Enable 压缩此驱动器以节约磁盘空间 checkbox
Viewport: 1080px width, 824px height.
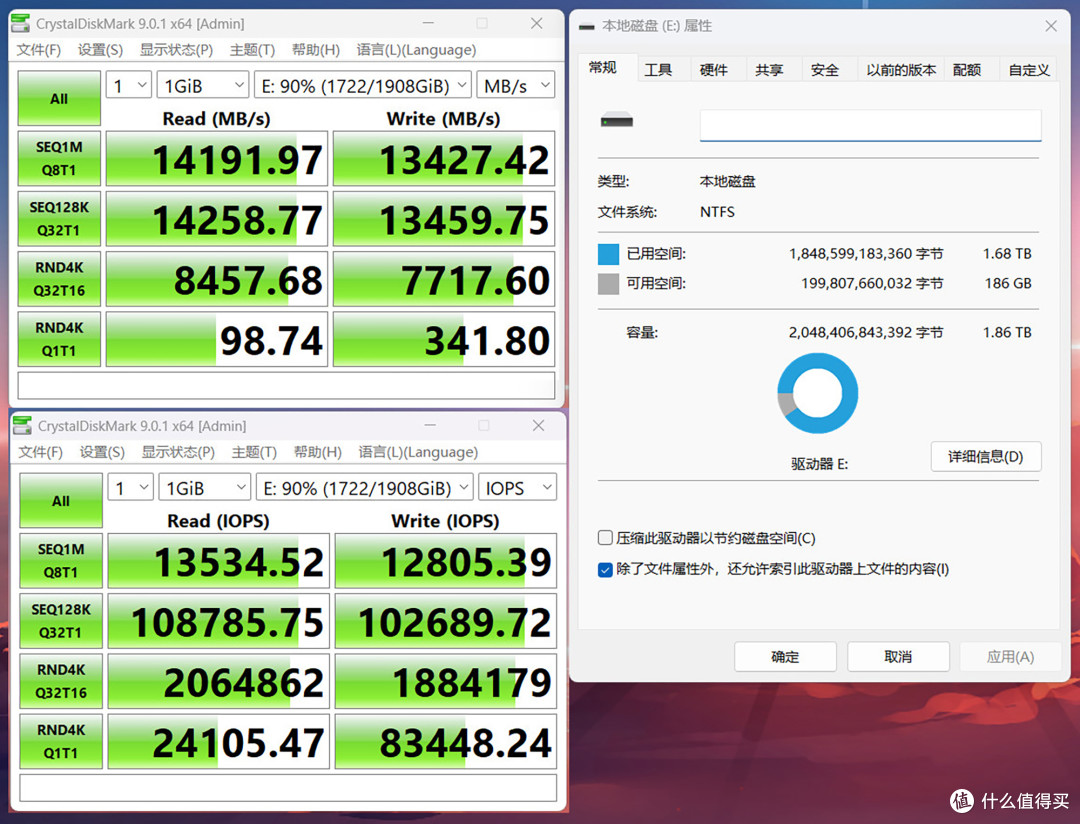(605, 538)
